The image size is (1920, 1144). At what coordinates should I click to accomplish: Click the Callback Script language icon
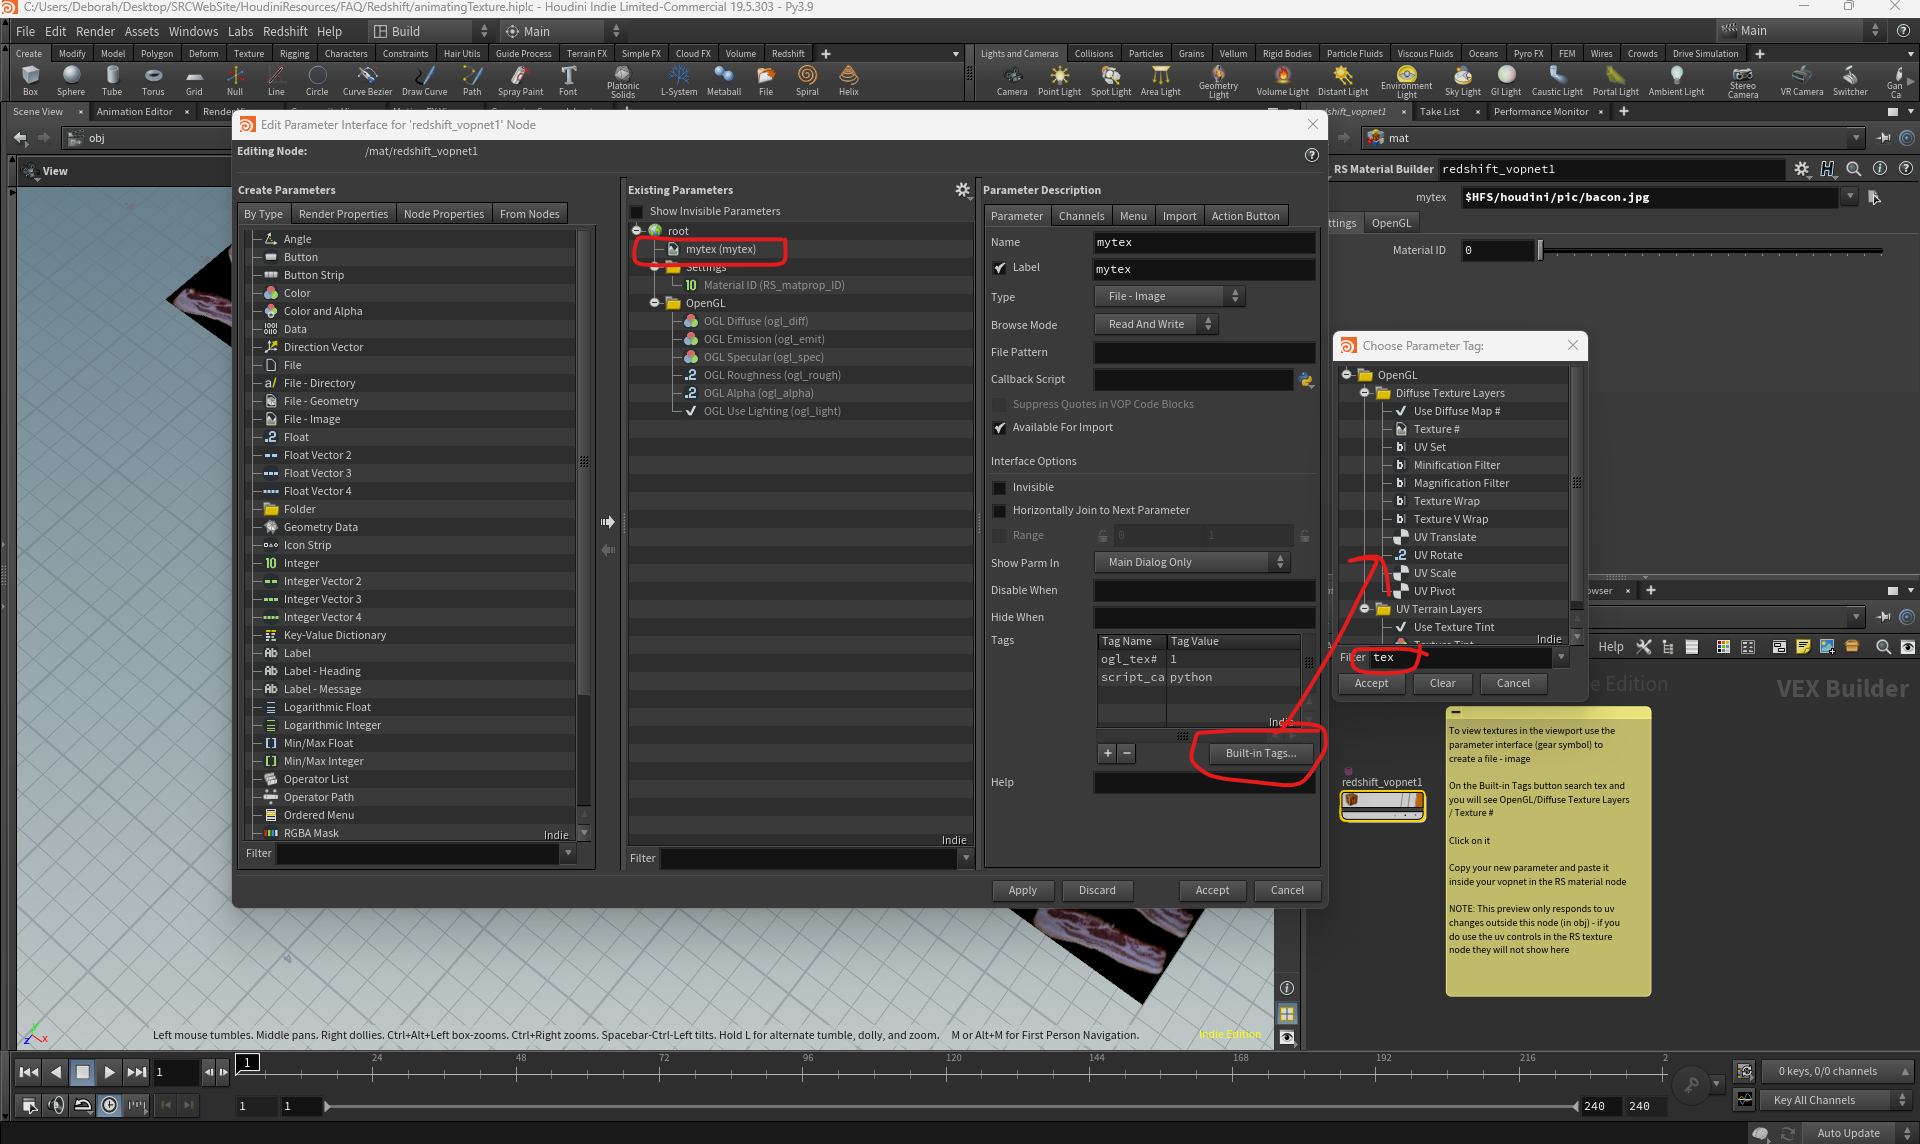1306,380
